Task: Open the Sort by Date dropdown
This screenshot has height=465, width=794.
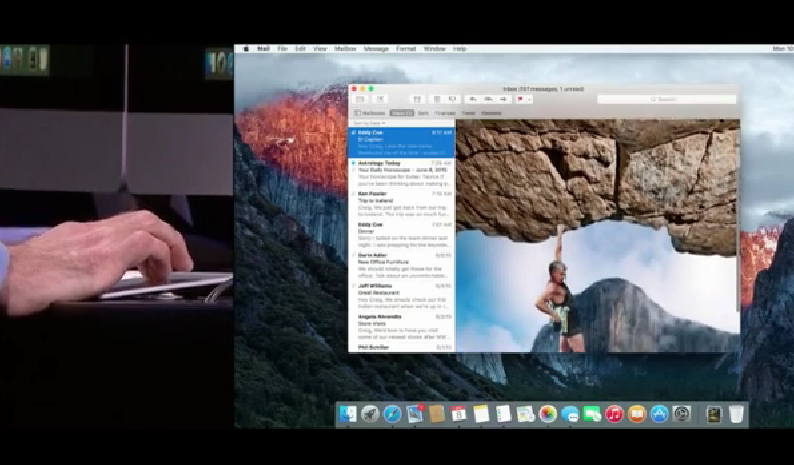Action: [x=369, y=123]
